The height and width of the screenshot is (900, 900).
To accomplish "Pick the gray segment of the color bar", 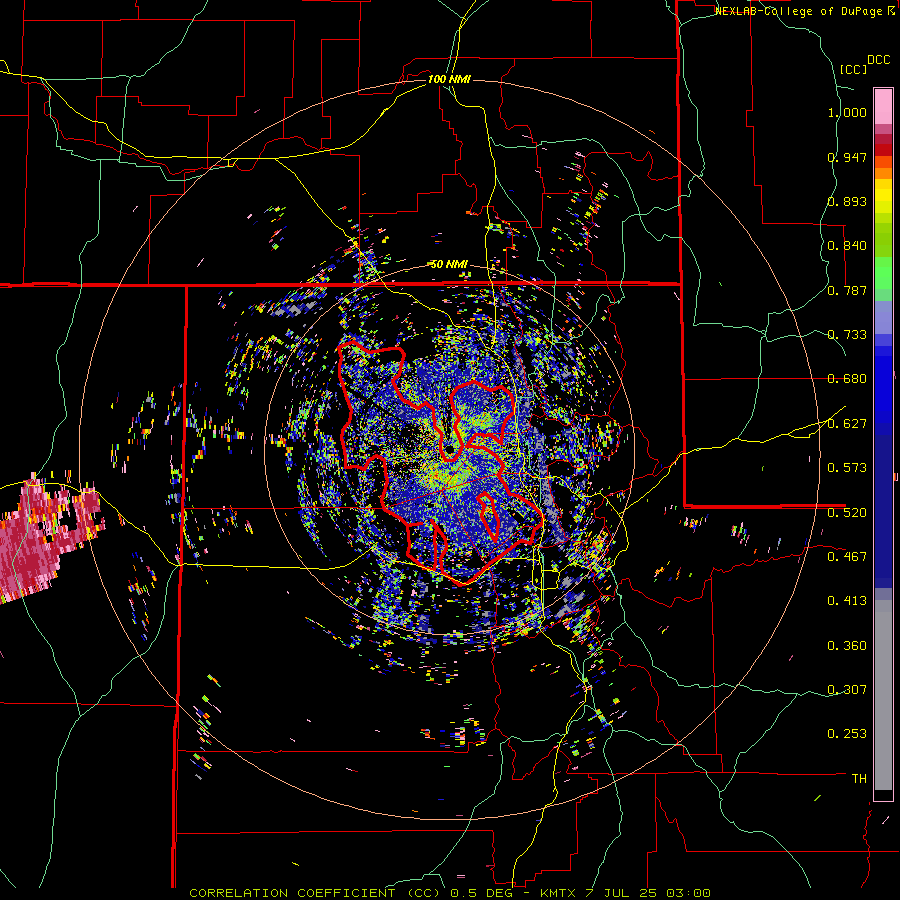I will click(883, 695).
